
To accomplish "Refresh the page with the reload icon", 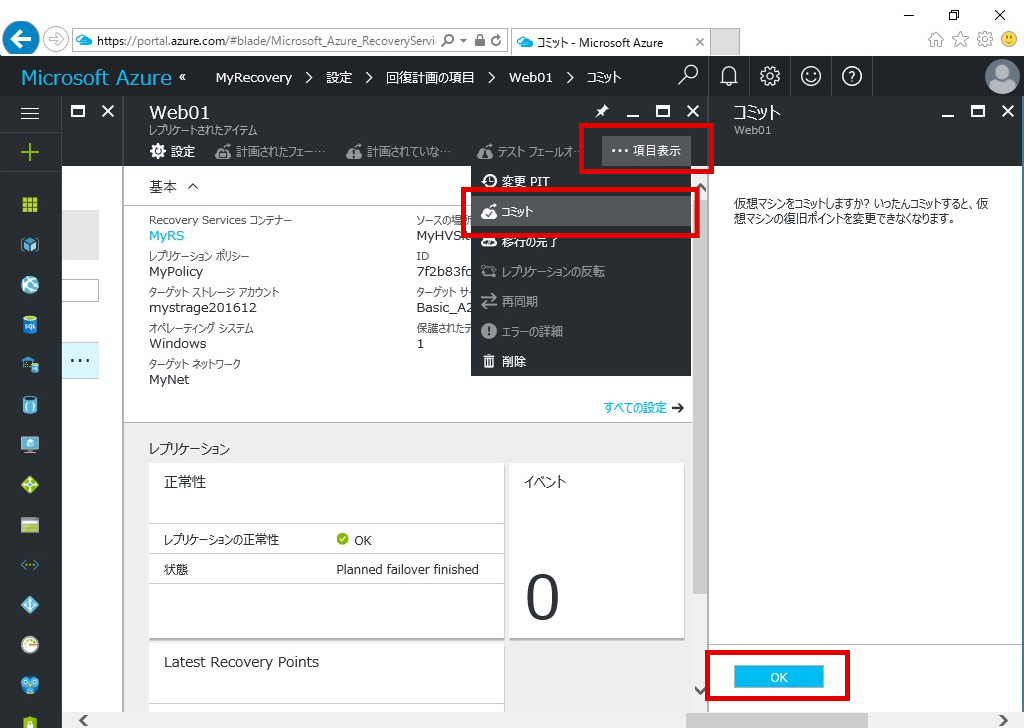I will [x=496, y=40].
